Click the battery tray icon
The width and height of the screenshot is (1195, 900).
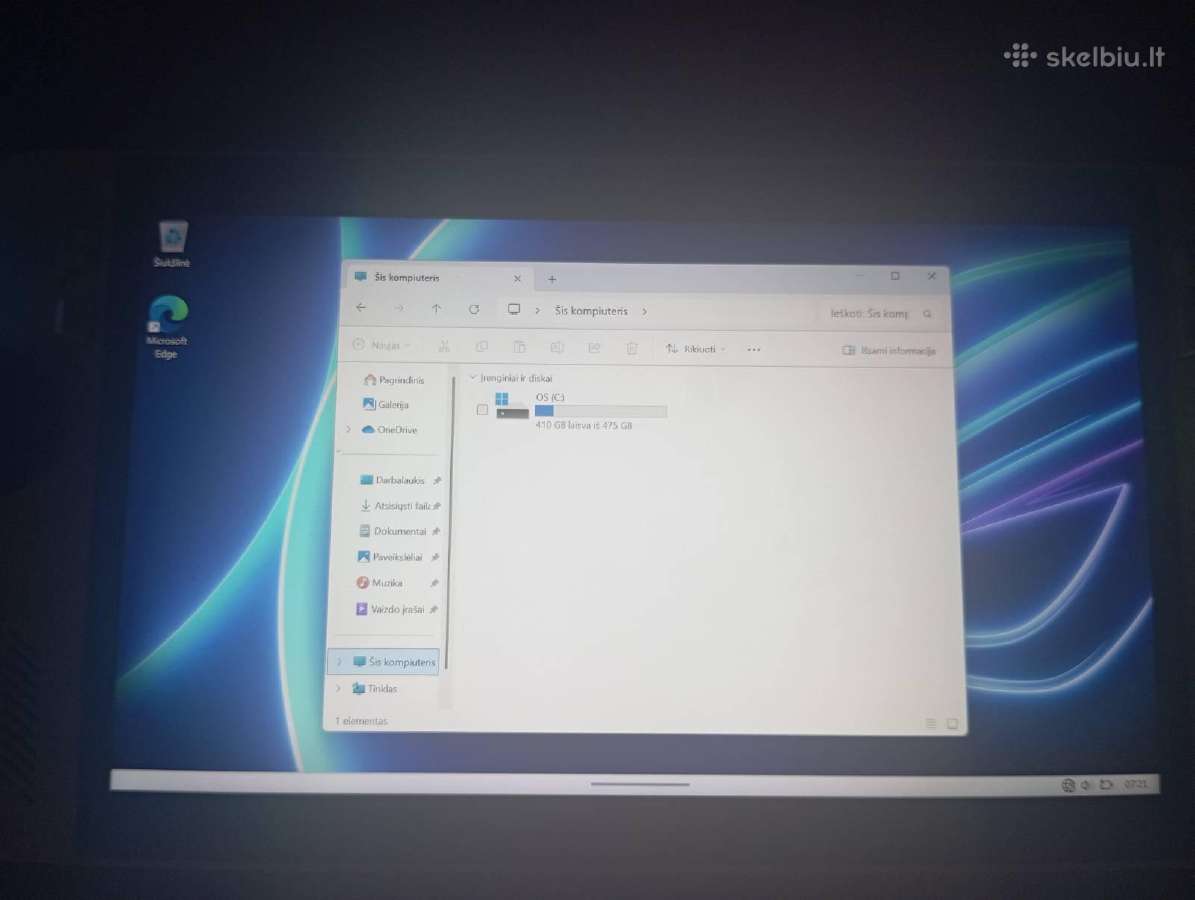point(1107,784)
